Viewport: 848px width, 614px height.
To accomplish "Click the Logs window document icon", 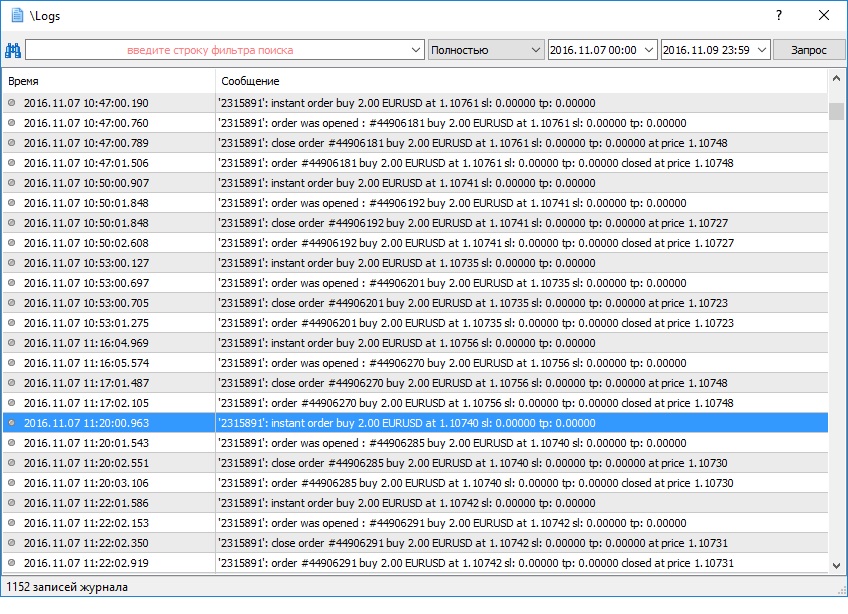I will pyautogui.click(x=17, y=15).
